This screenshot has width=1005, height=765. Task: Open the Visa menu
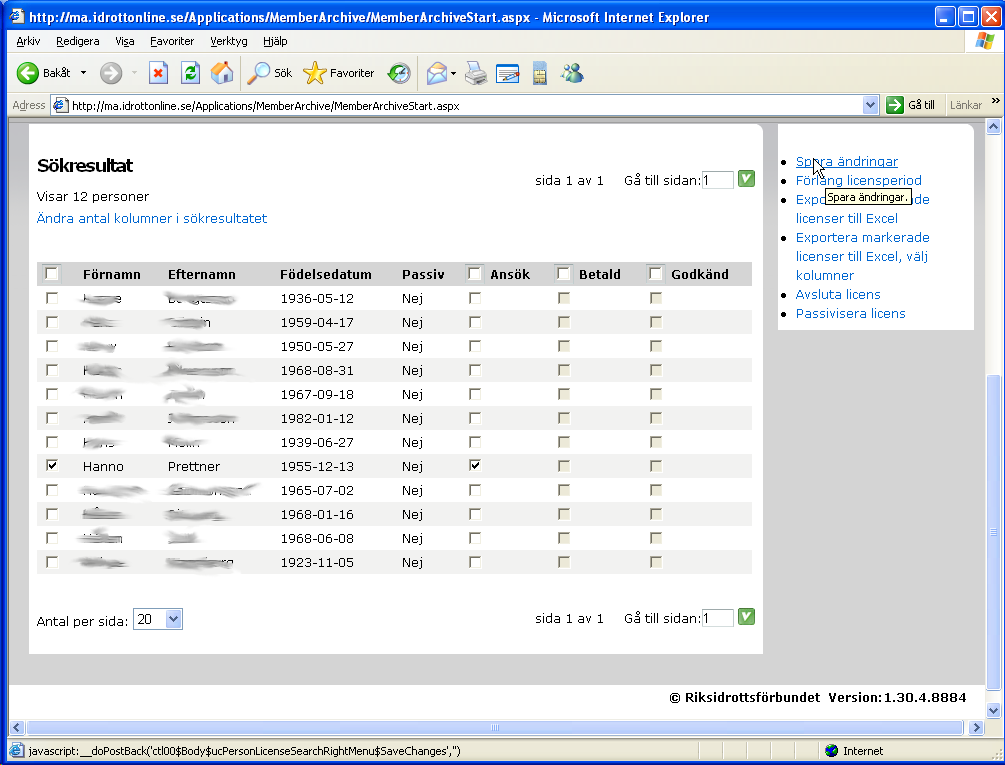(125, 41)
